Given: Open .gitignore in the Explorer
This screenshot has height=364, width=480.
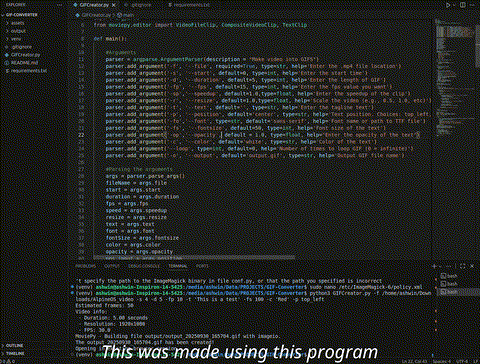Looking at the screenshot, I should pos(22,47).
